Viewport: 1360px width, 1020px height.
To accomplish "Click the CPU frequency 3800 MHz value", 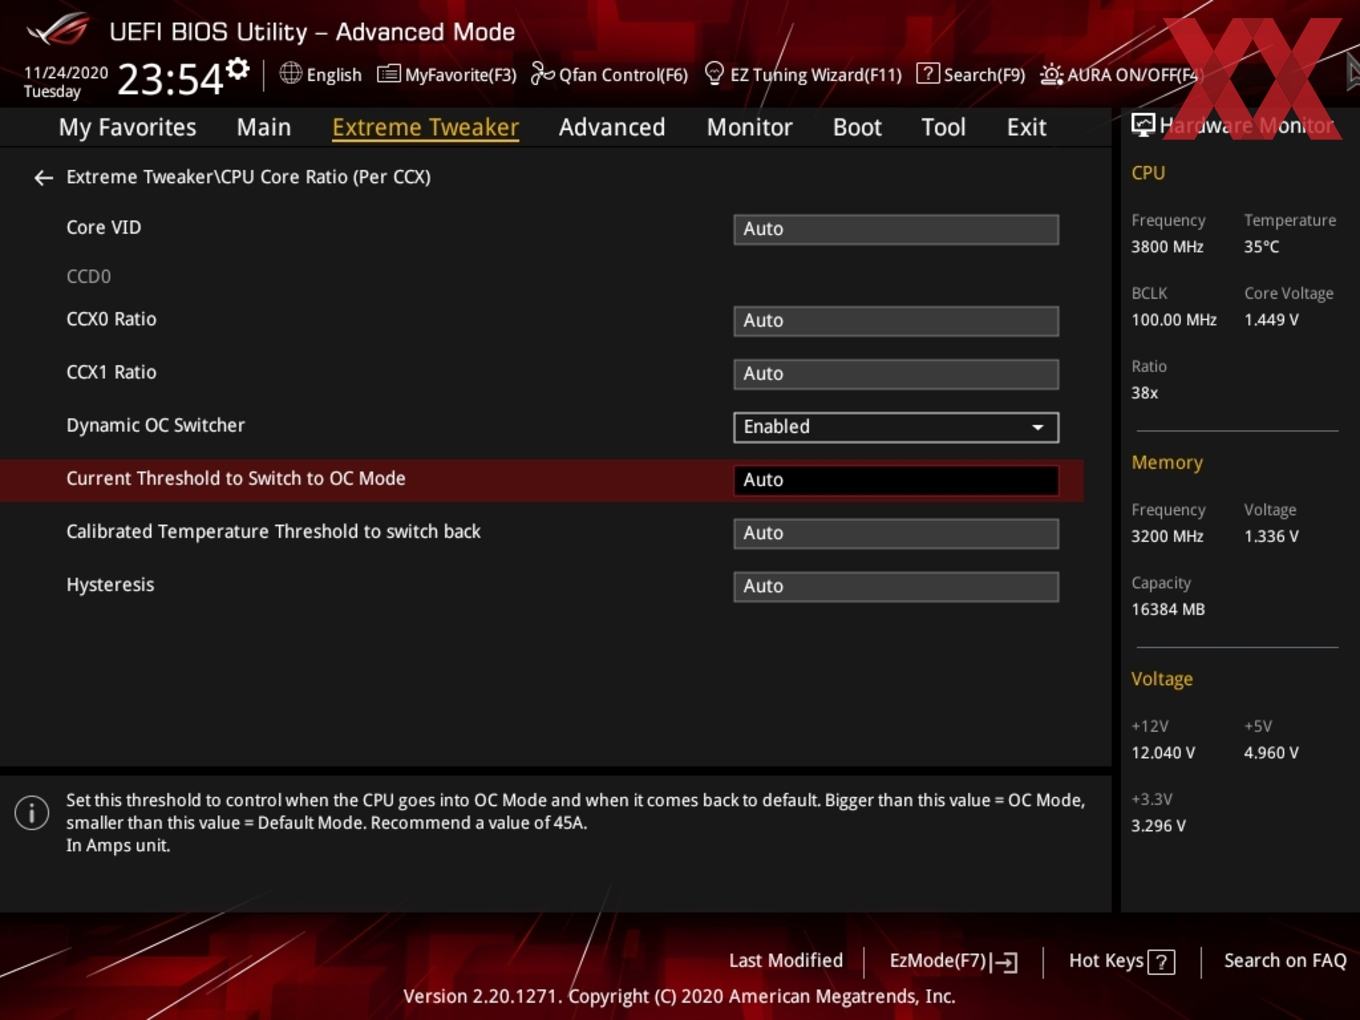I will tap(1167, 247).
